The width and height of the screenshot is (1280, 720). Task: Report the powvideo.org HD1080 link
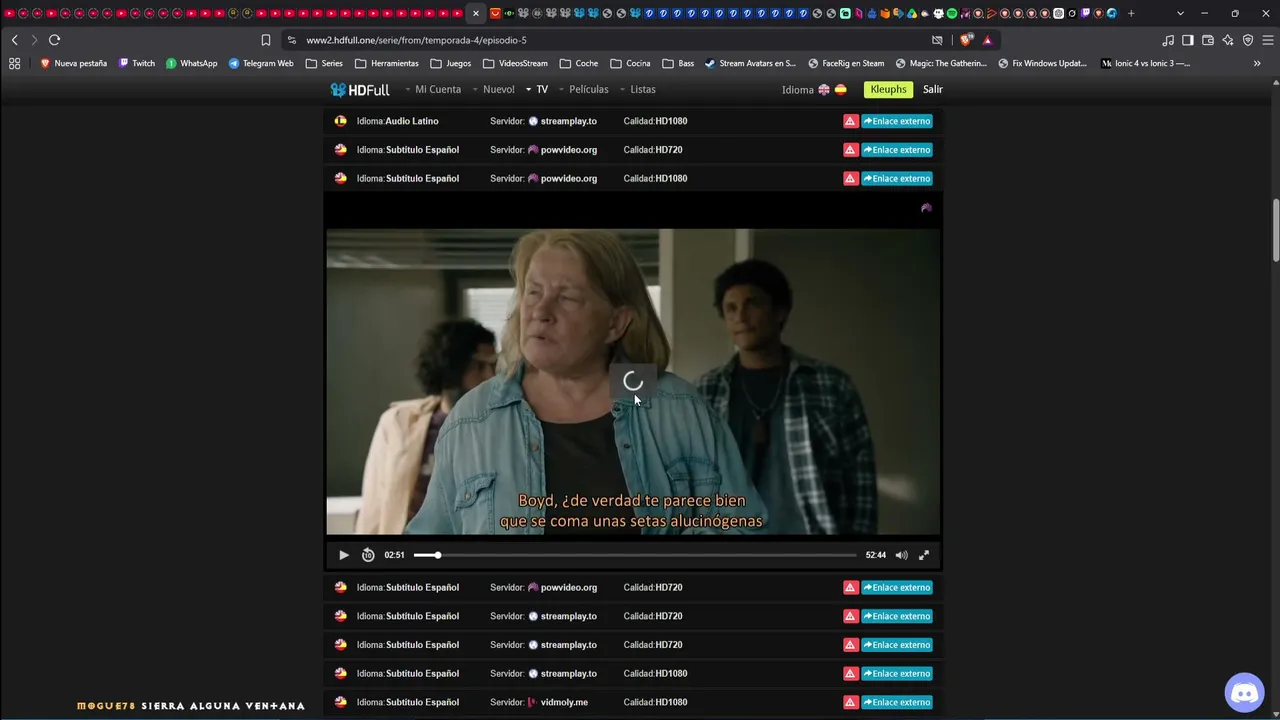[850, 179]
